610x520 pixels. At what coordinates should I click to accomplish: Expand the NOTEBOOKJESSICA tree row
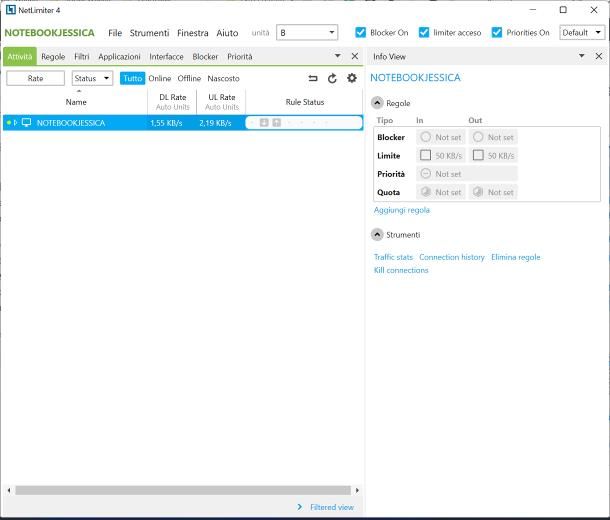pos(16,123)
